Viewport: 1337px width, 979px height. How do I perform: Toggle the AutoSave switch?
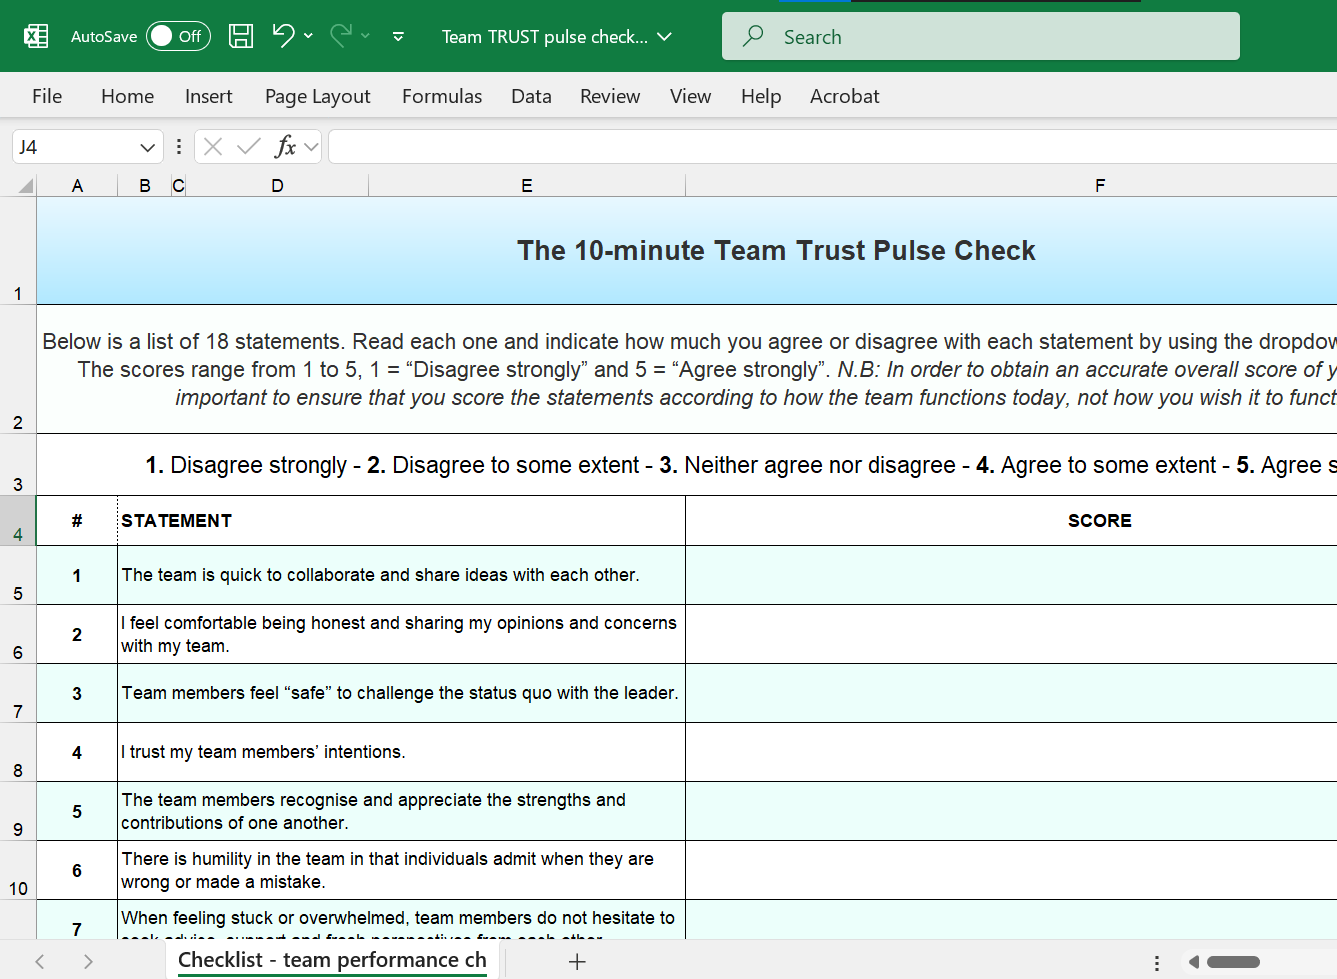pos(178,37)
